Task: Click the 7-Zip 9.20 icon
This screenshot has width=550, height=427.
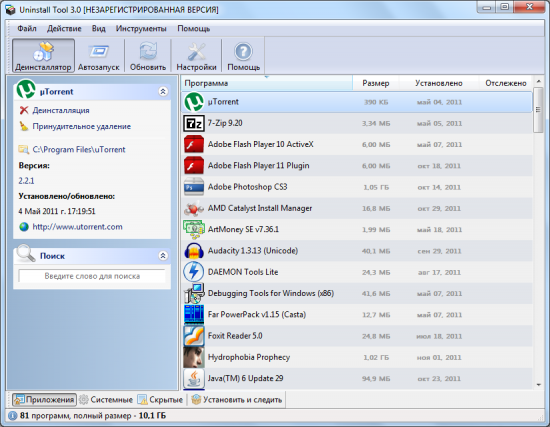Action: coord(194,123)
